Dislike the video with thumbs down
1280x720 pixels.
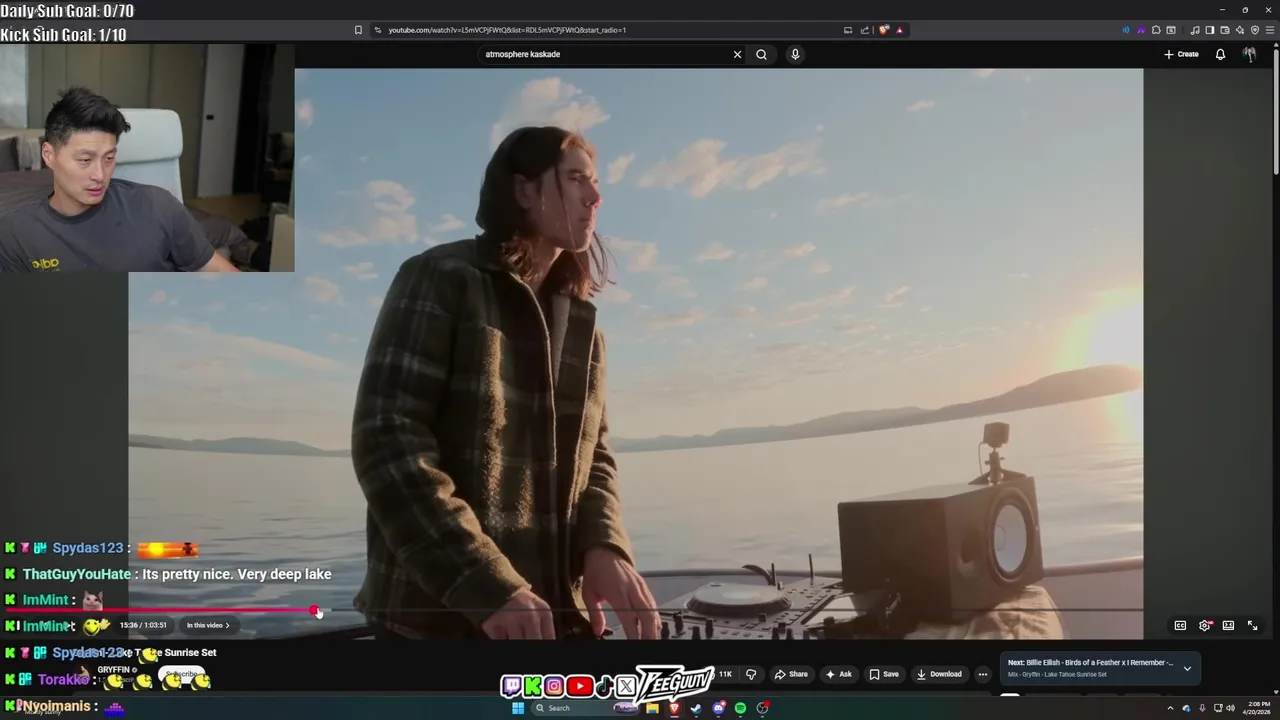coord(751,674)
